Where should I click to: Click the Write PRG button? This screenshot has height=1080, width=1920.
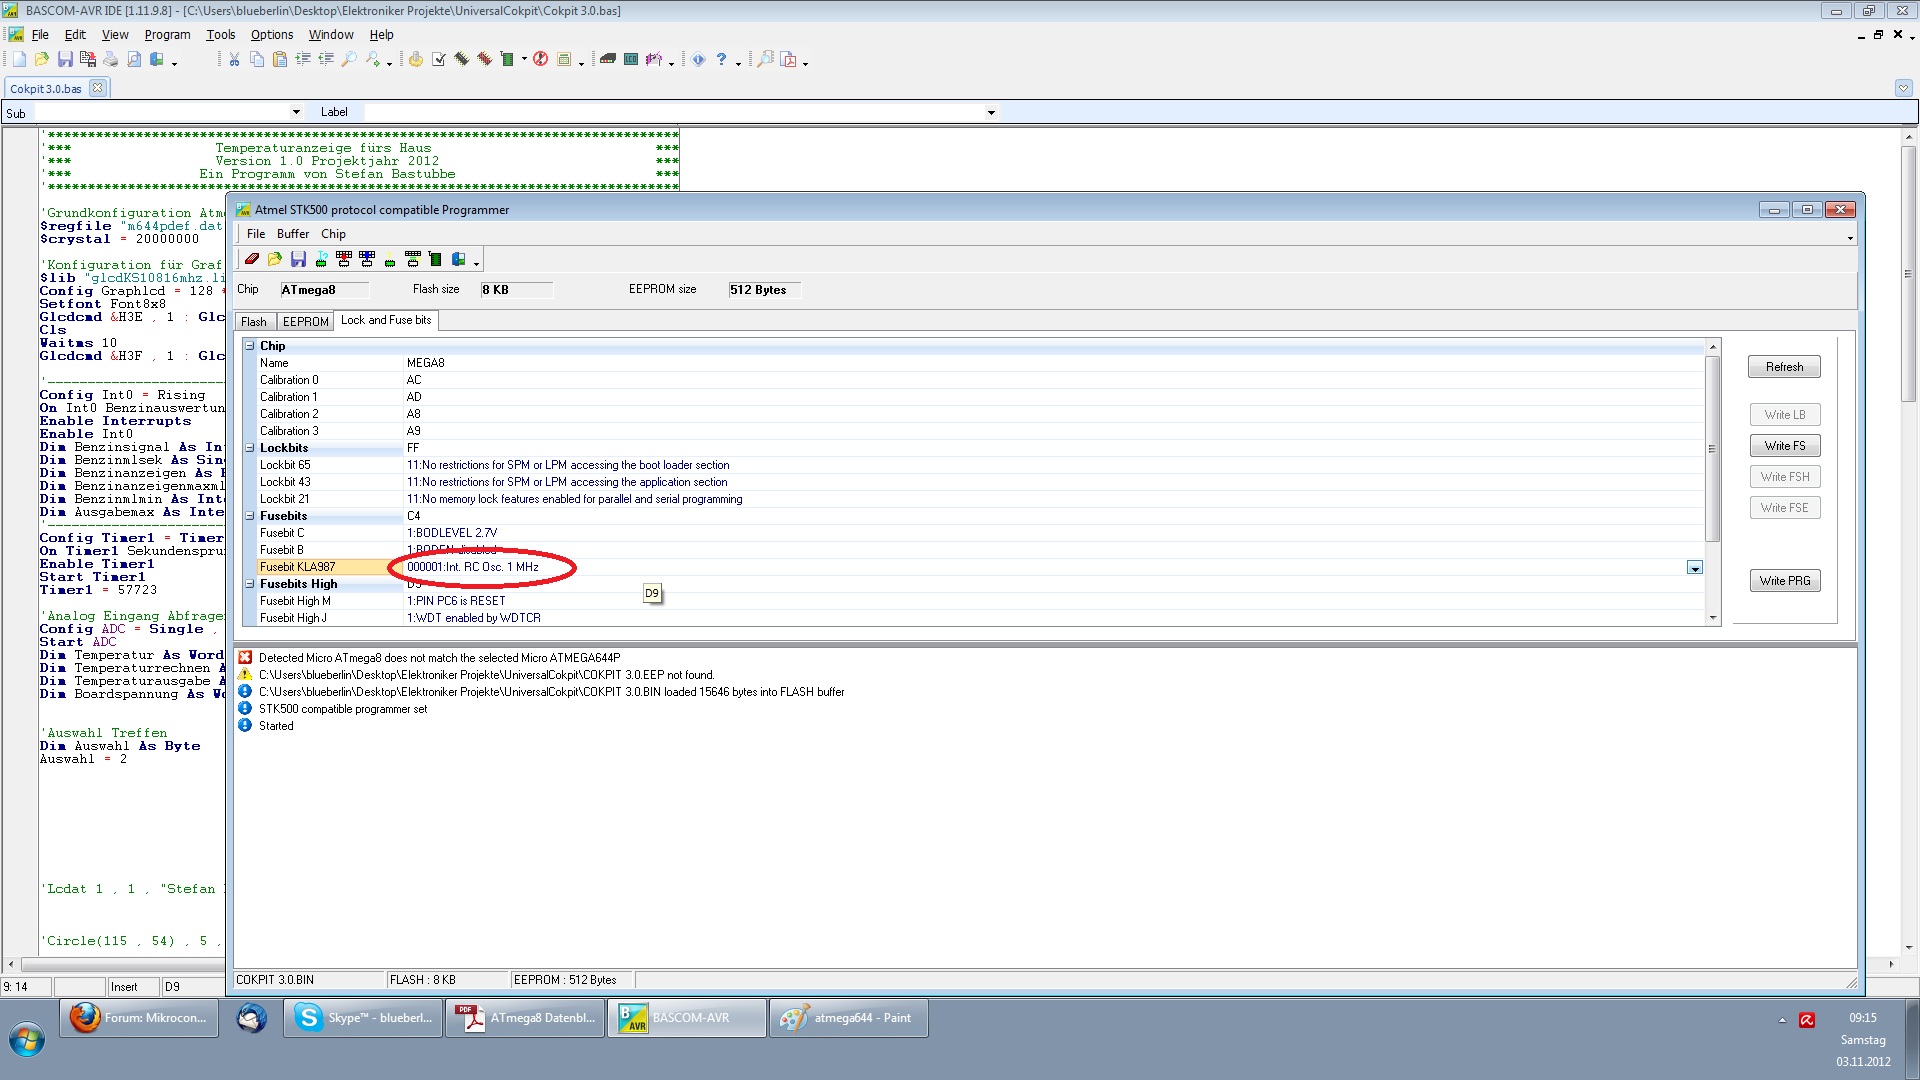[x=1784, y=581]
